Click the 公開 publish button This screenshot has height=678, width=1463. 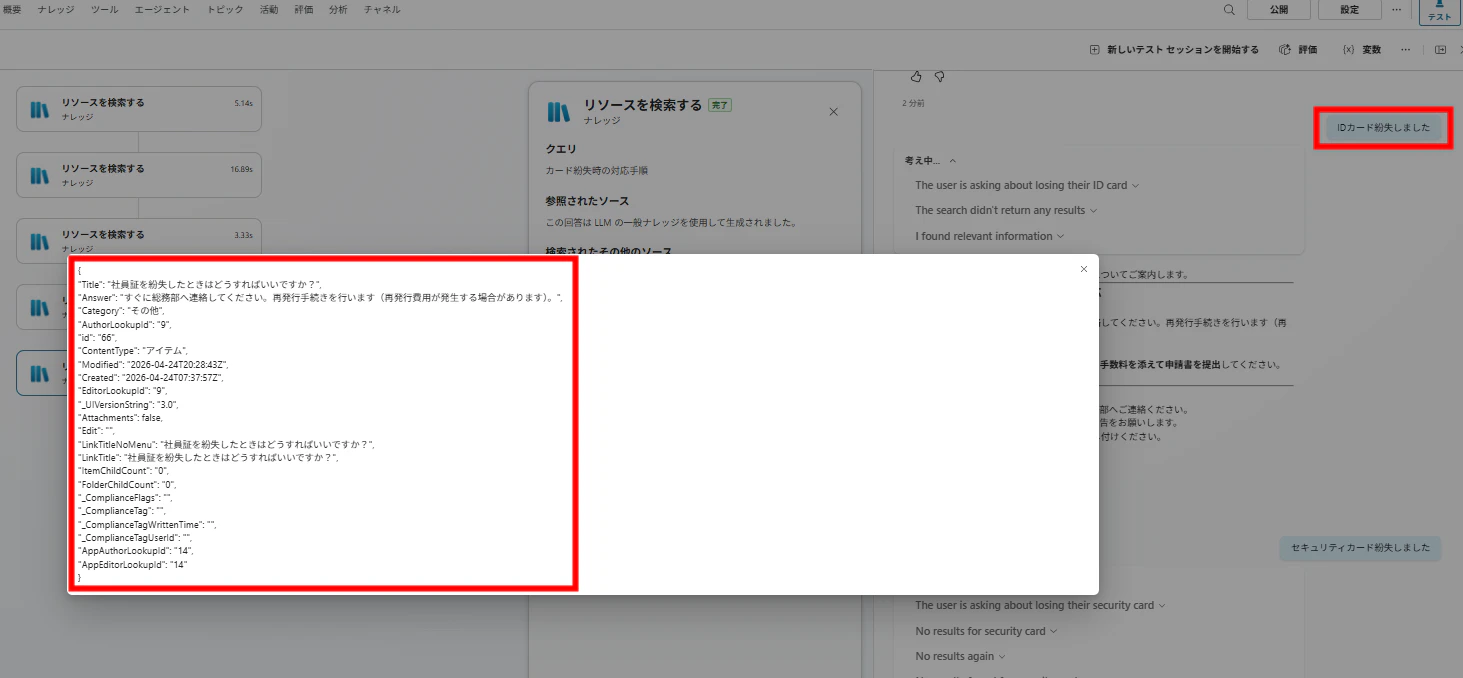[1278, 9]
